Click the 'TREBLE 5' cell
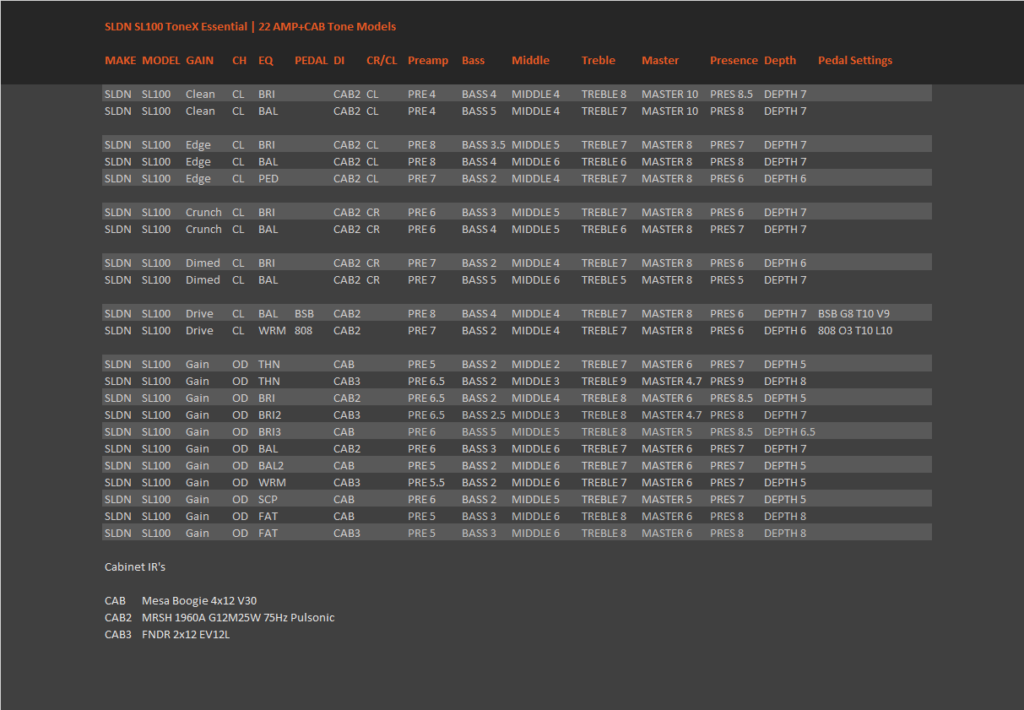 click(x=603, y=280)
